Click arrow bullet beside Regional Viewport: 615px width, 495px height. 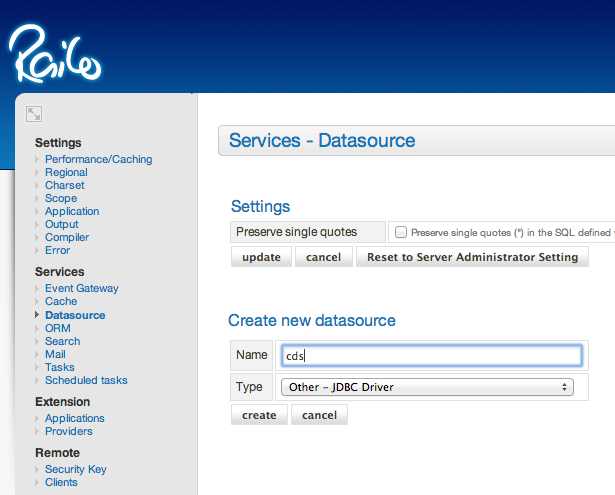[37, 172]
